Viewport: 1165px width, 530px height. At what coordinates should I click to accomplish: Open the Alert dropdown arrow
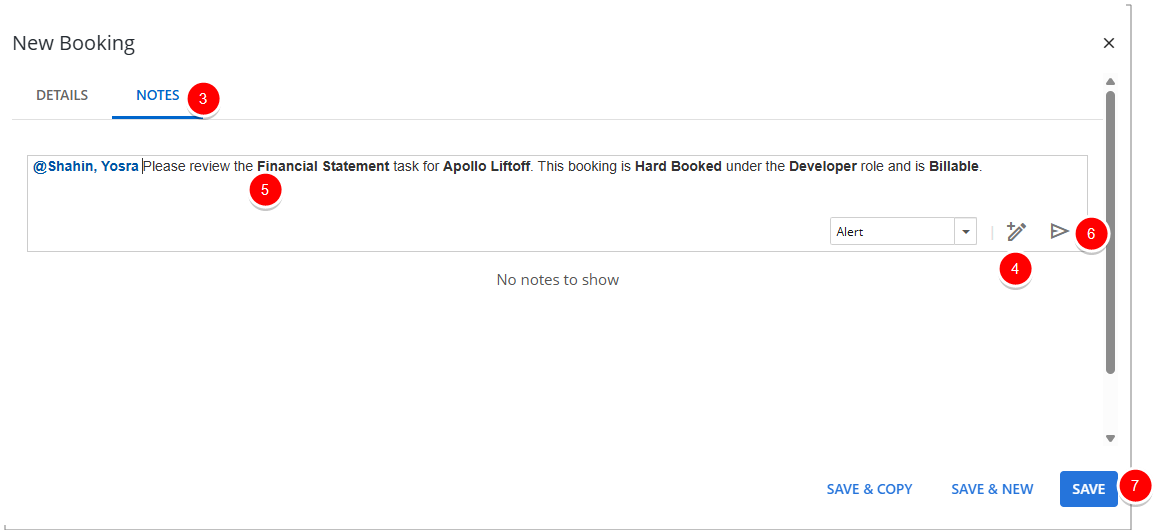[x=966, y=232]
